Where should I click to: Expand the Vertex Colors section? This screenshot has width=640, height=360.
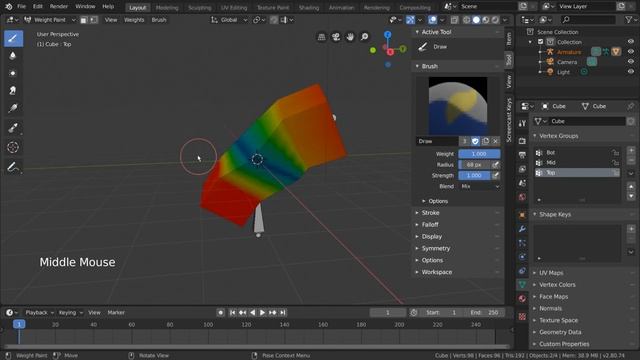click(x=557, y=284)
